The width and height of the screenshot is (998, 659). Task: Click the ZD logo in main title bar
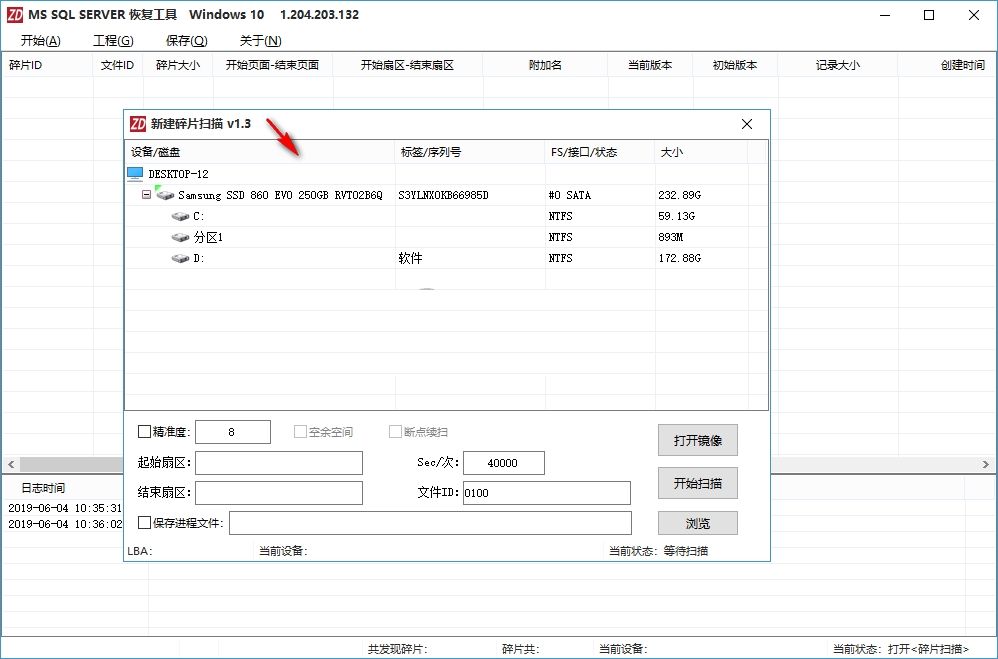click(15, 15)
